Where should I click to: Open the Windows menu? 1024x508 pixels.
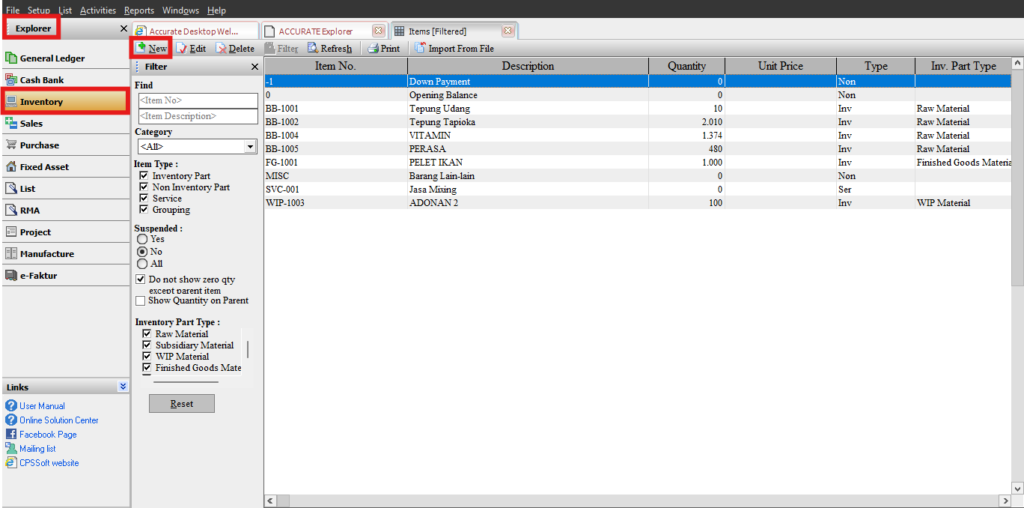(x=180, y=10)
